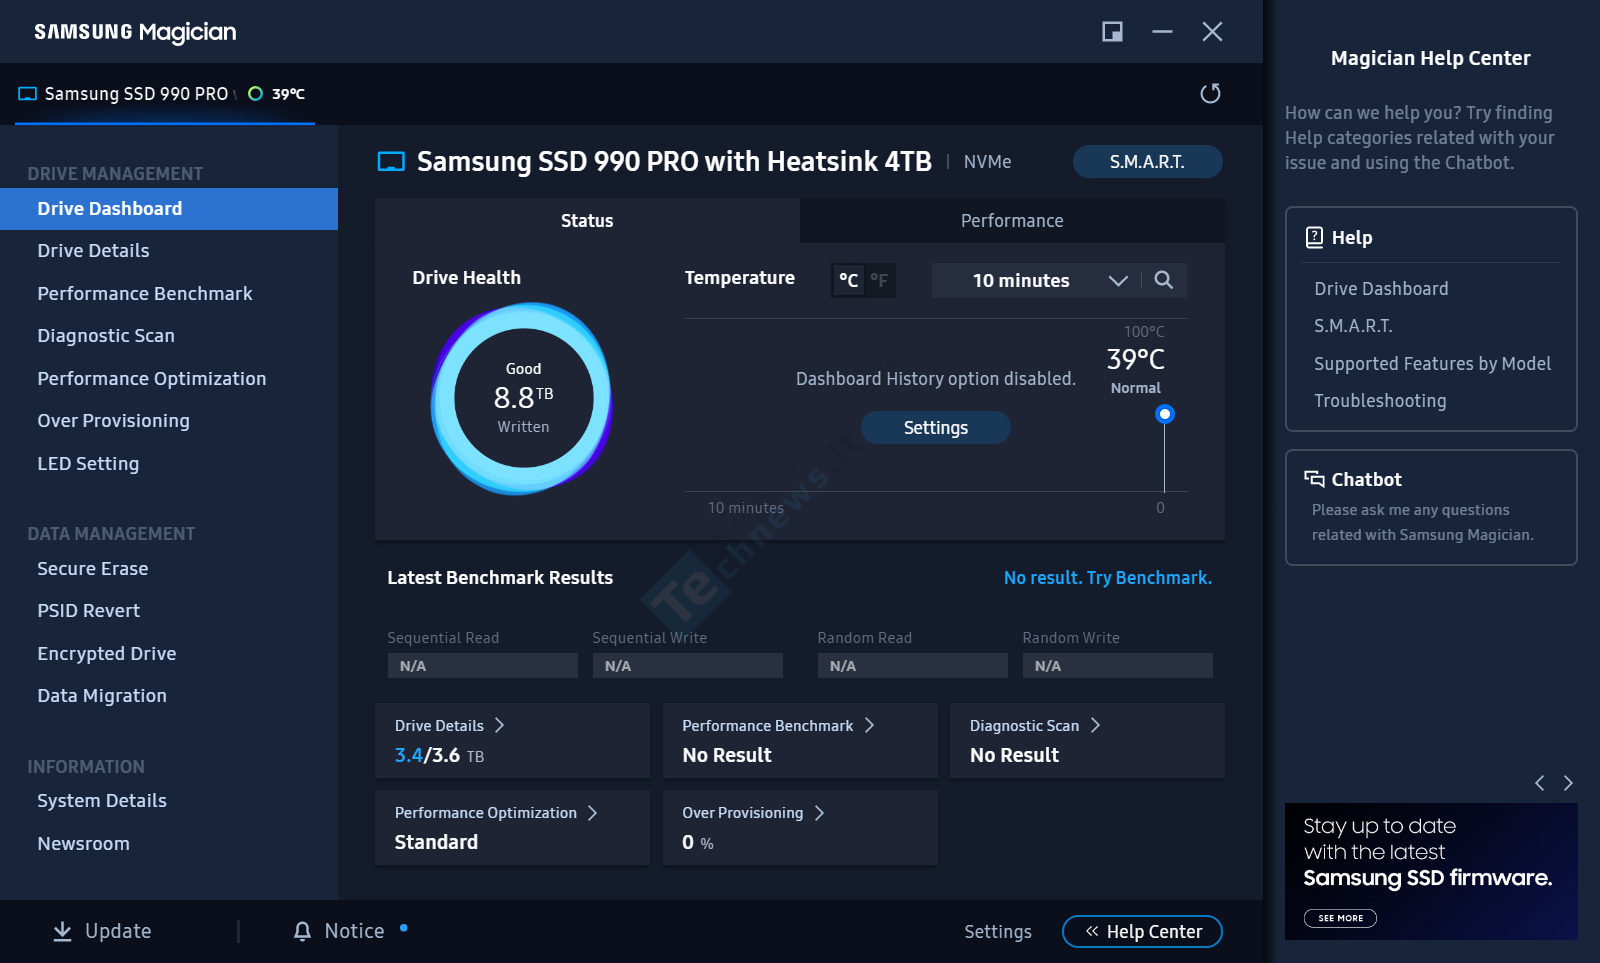Open the Chatbot panel card
Screen dimensions: 1600x963
pyautogui.click(x=1431, y=508)
